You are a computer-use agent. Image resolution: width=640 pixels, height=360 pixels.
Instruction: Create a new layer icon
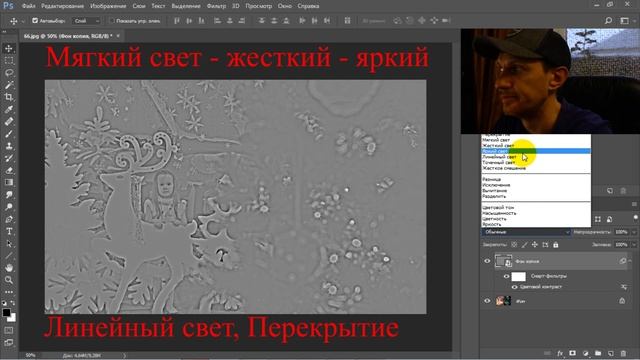point(611,353)
